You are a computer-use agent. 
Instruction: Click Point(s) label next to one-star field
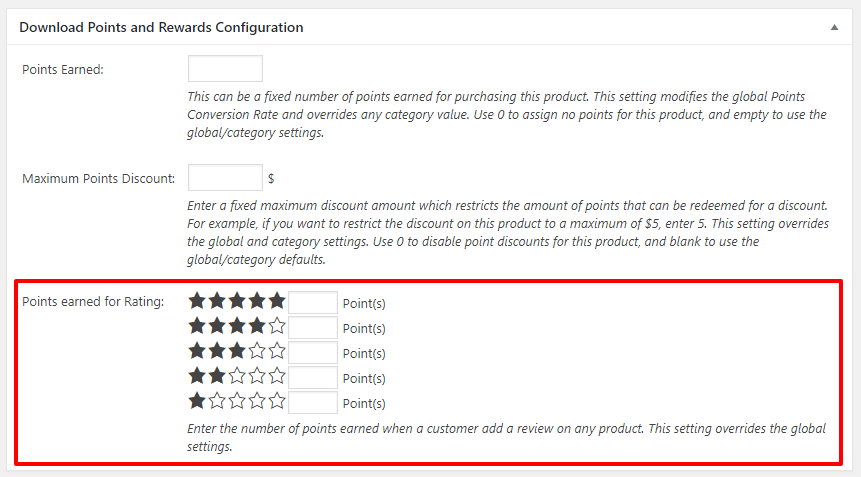[x=364, y=404]
